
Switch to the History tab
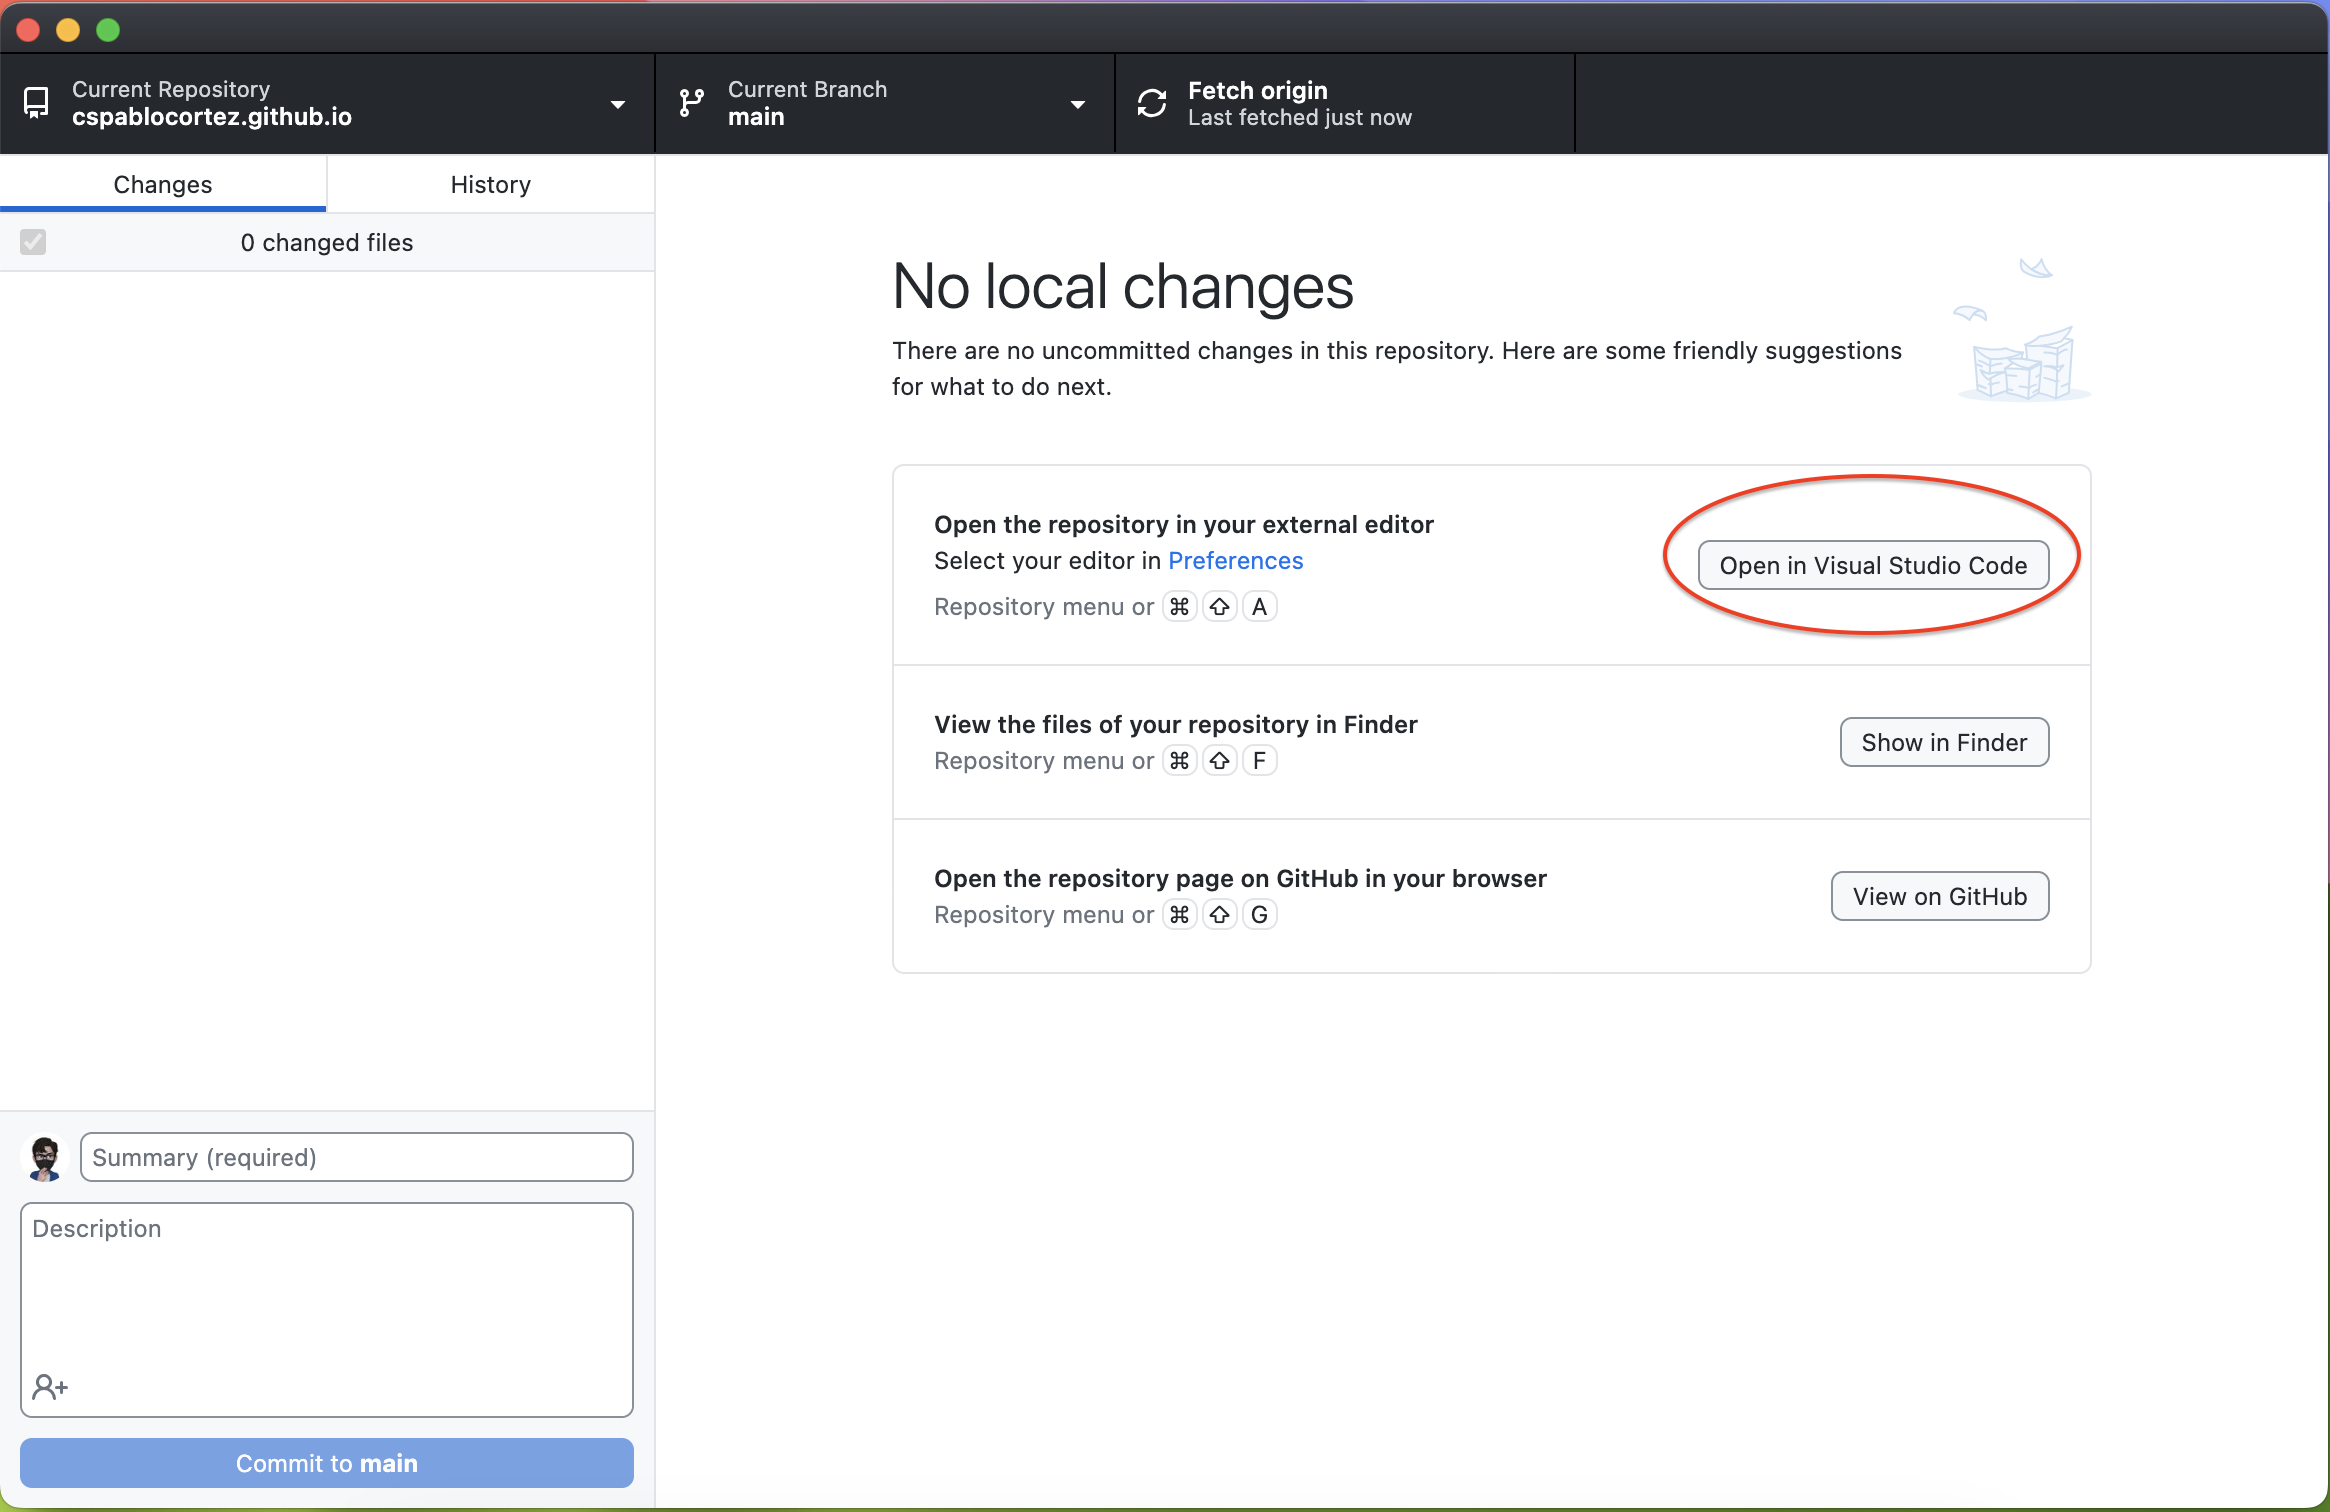pyautogui.click(x=490, y=184)
